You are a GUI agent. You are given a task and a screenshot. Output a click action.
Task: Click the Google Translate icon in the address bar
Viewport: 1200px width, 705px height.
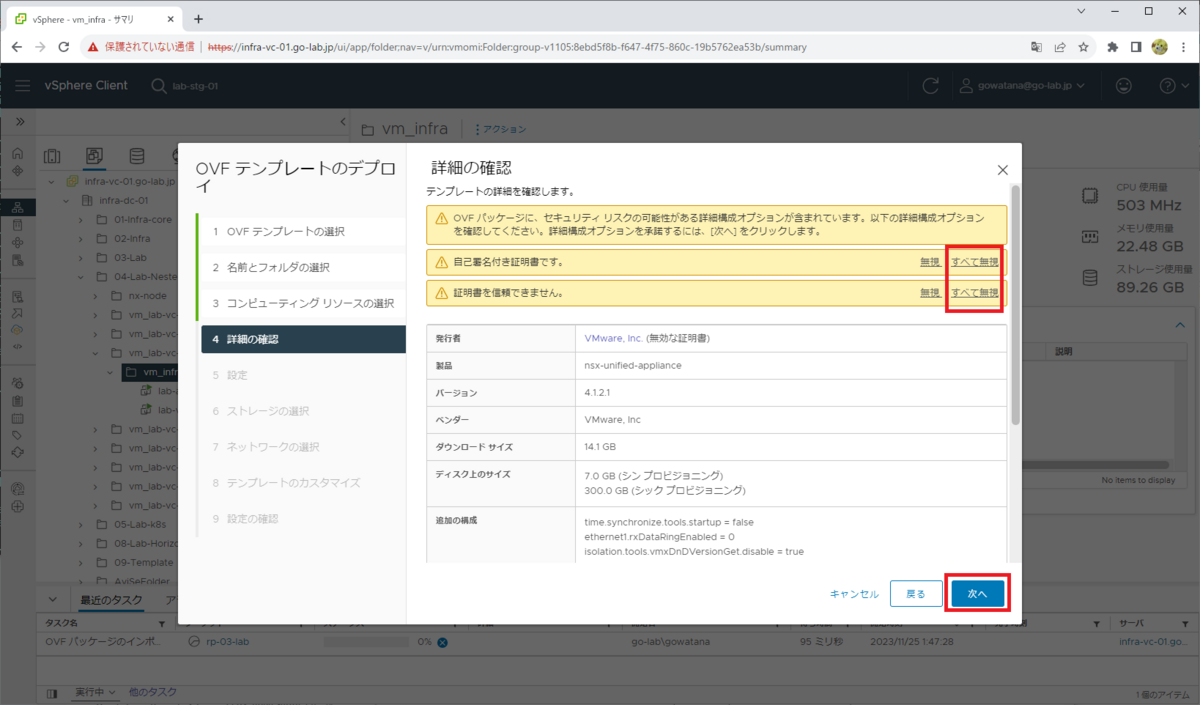(1036, 47)
